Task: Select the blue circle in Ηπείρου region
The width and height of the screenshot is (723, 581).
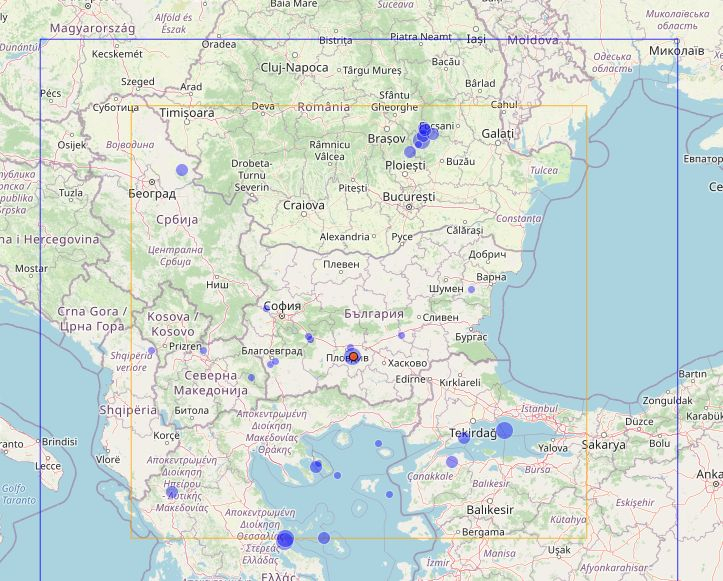Action: (172, 492)
